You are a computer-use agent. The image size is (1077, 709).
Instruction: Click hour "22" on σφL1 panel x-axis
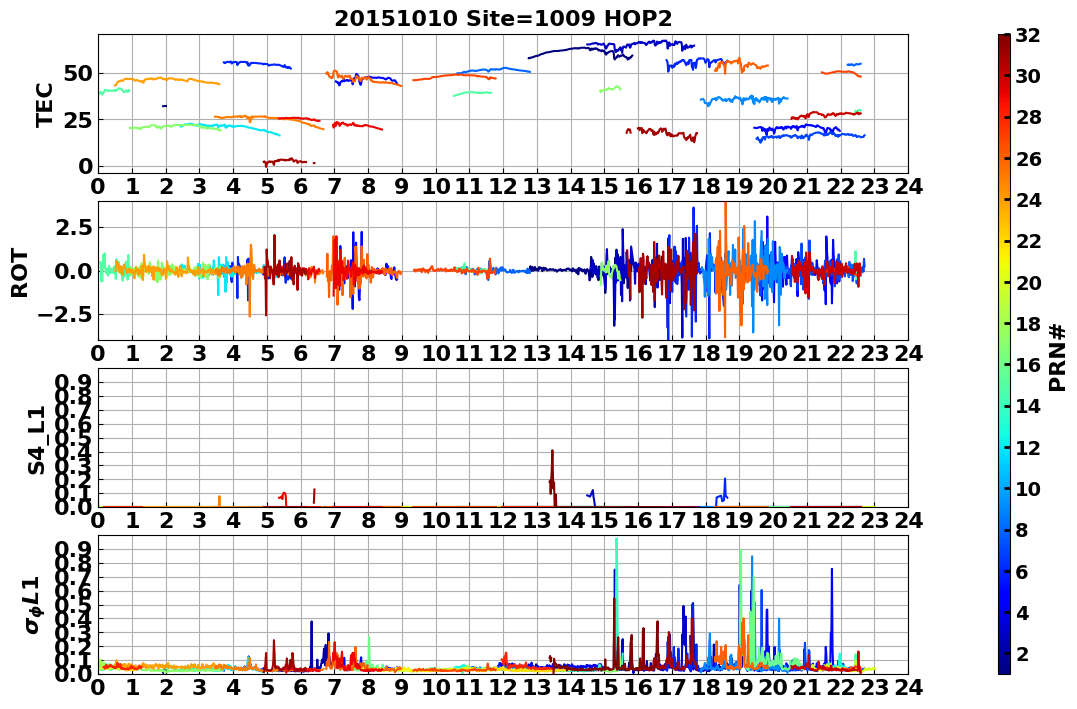[x=841, y=688]
